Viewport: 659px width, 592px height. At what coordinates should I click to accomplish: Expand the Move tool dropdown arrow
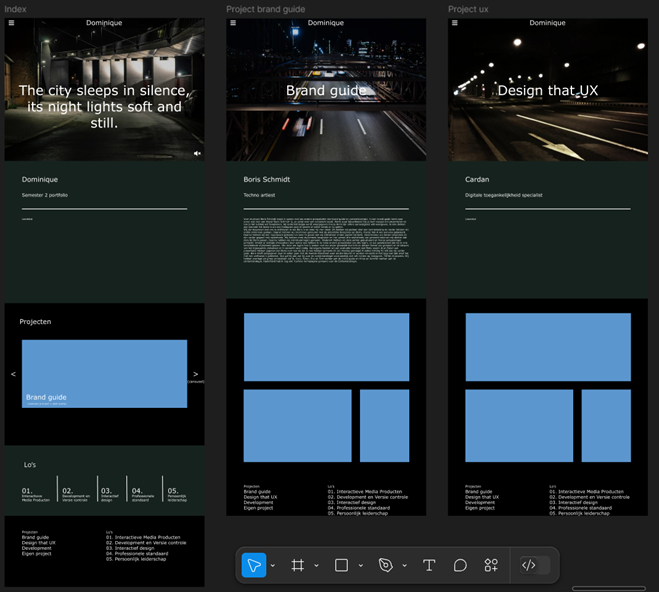click(273, 566)
